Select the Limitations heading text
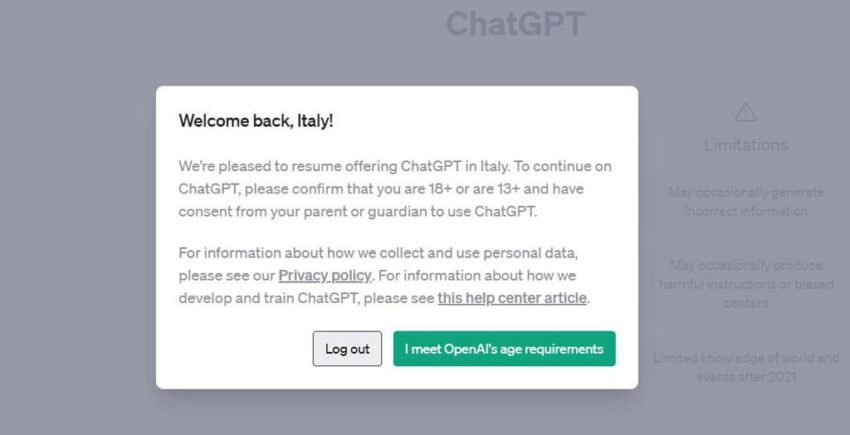Image resolution: width=850 pixels, height=435 pixels. [x=746, y=145]
